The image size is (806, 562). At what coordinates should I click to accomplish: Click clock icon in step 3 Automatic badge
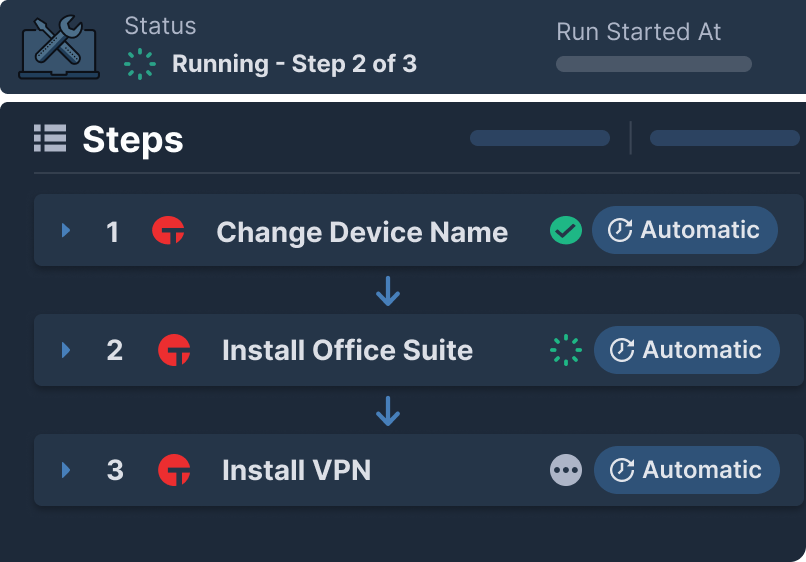622,470
